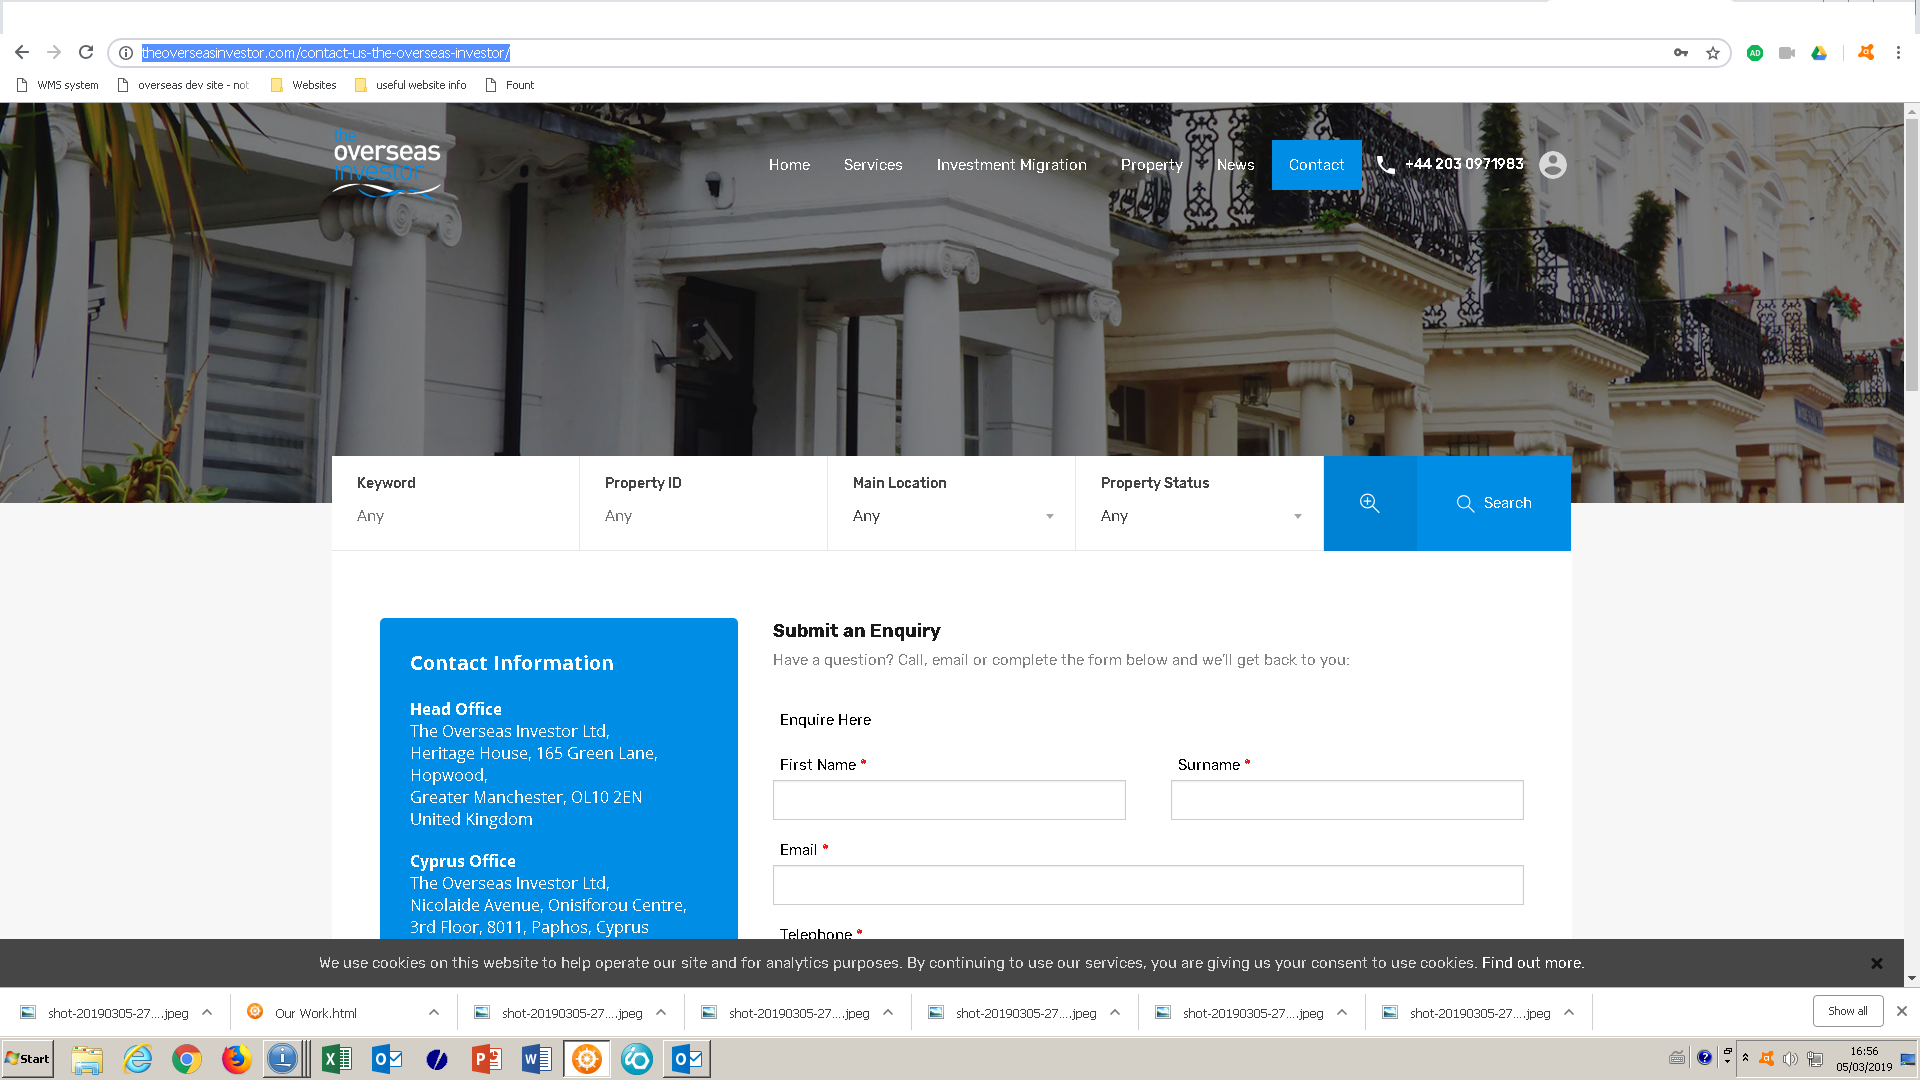1920x1080 pixels.
Task: Click the Google Drive extension icon
Action: [x=1819, y=53]
